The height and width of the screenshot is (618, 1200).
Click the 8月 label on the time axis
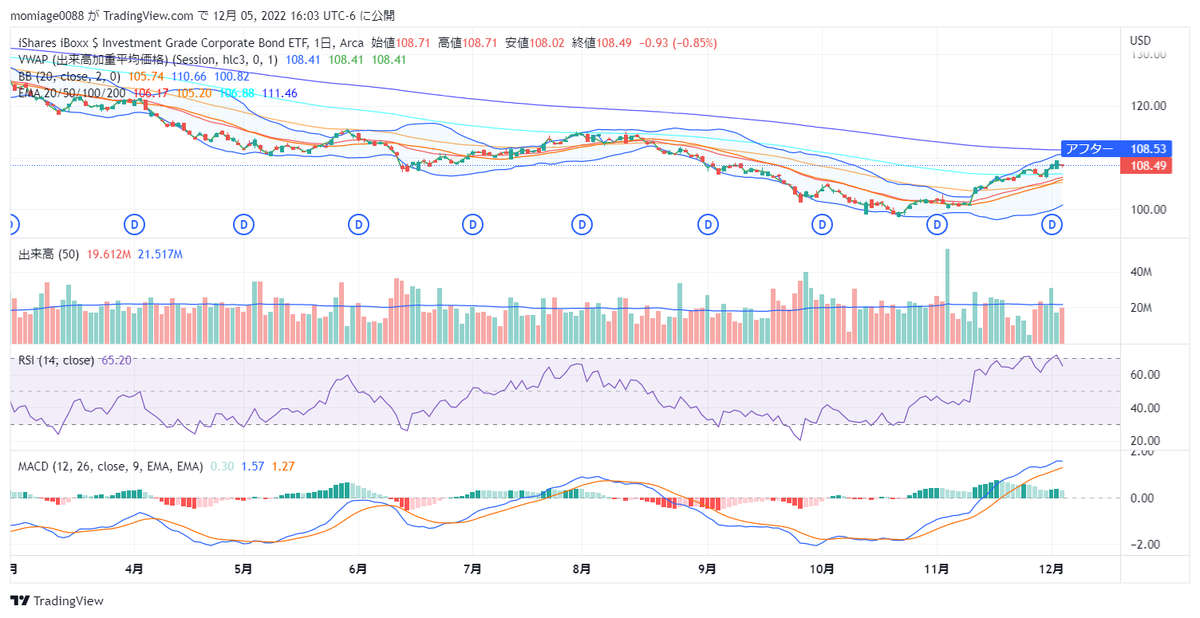(580, 568)
